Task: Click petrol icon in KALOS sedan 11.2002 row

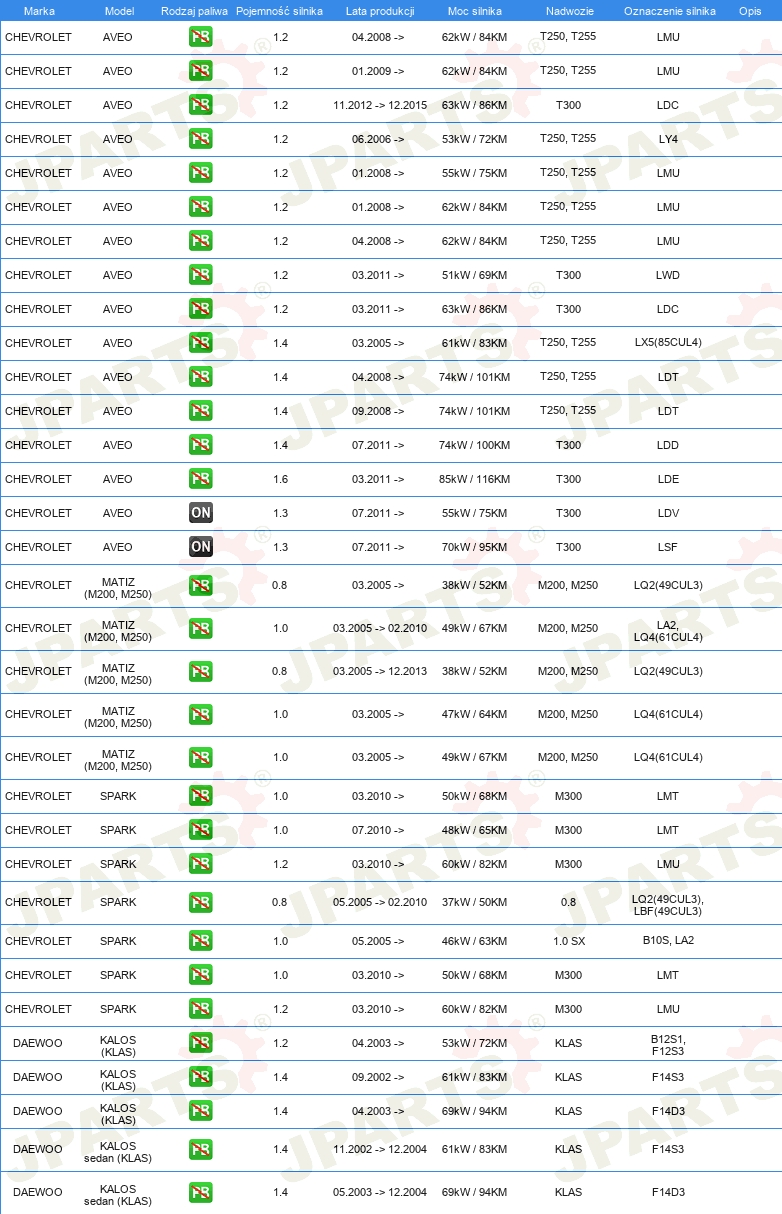Action: pyautogui.click(x=201, y=1149)
